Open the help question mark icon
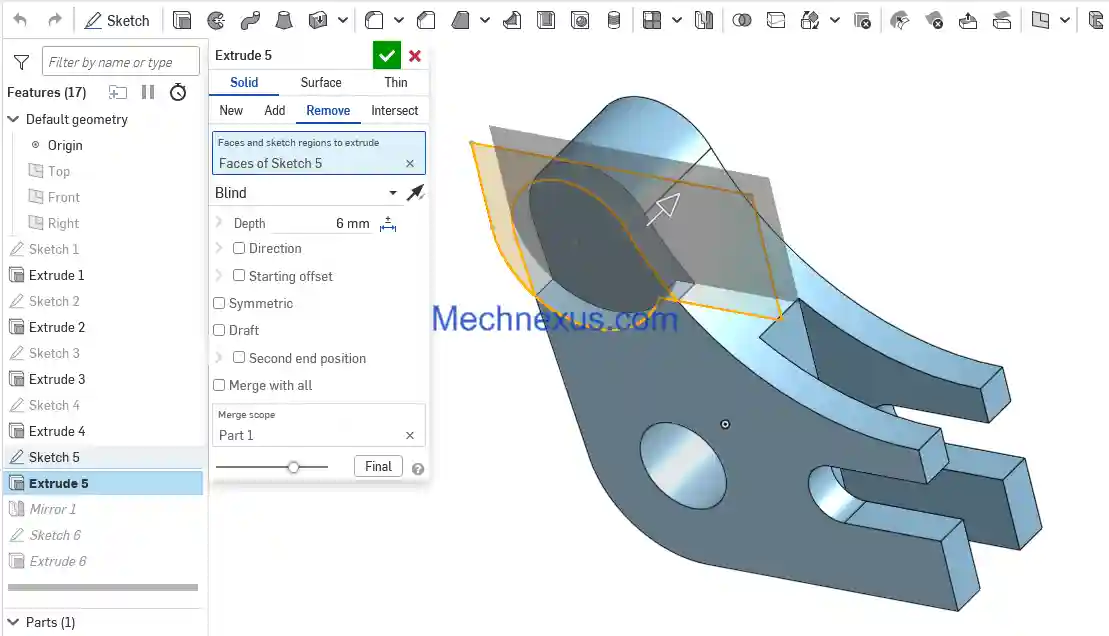The image size is (1109, 636). click(x=418, y=468)
